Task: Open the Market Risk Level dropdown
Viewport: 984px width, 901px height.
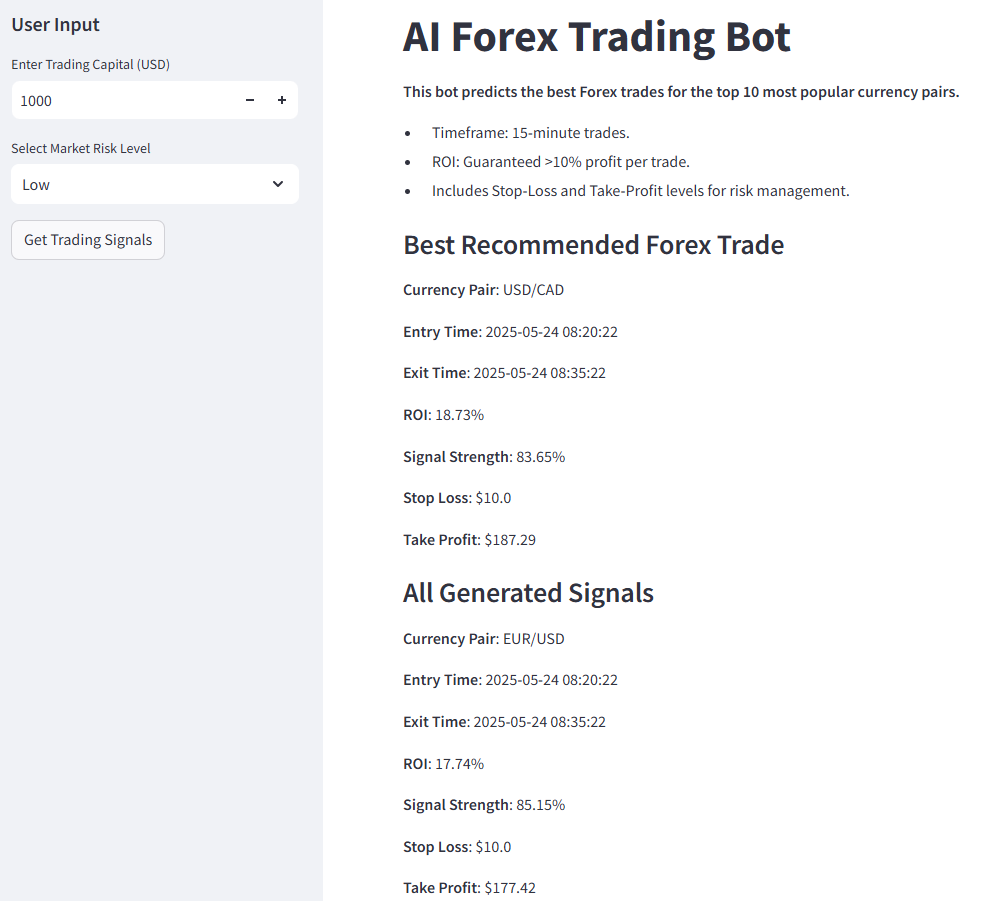Action: point(140,184)
